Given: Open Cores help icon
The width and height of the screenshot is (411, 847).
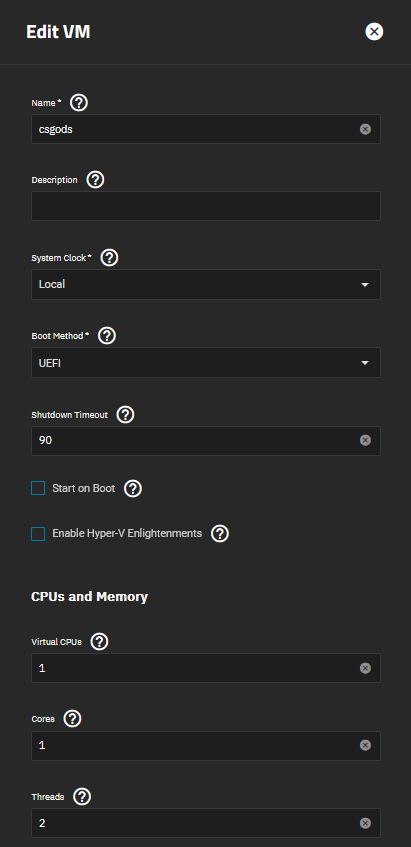Looking at the screenshot, I should (72, 719).
